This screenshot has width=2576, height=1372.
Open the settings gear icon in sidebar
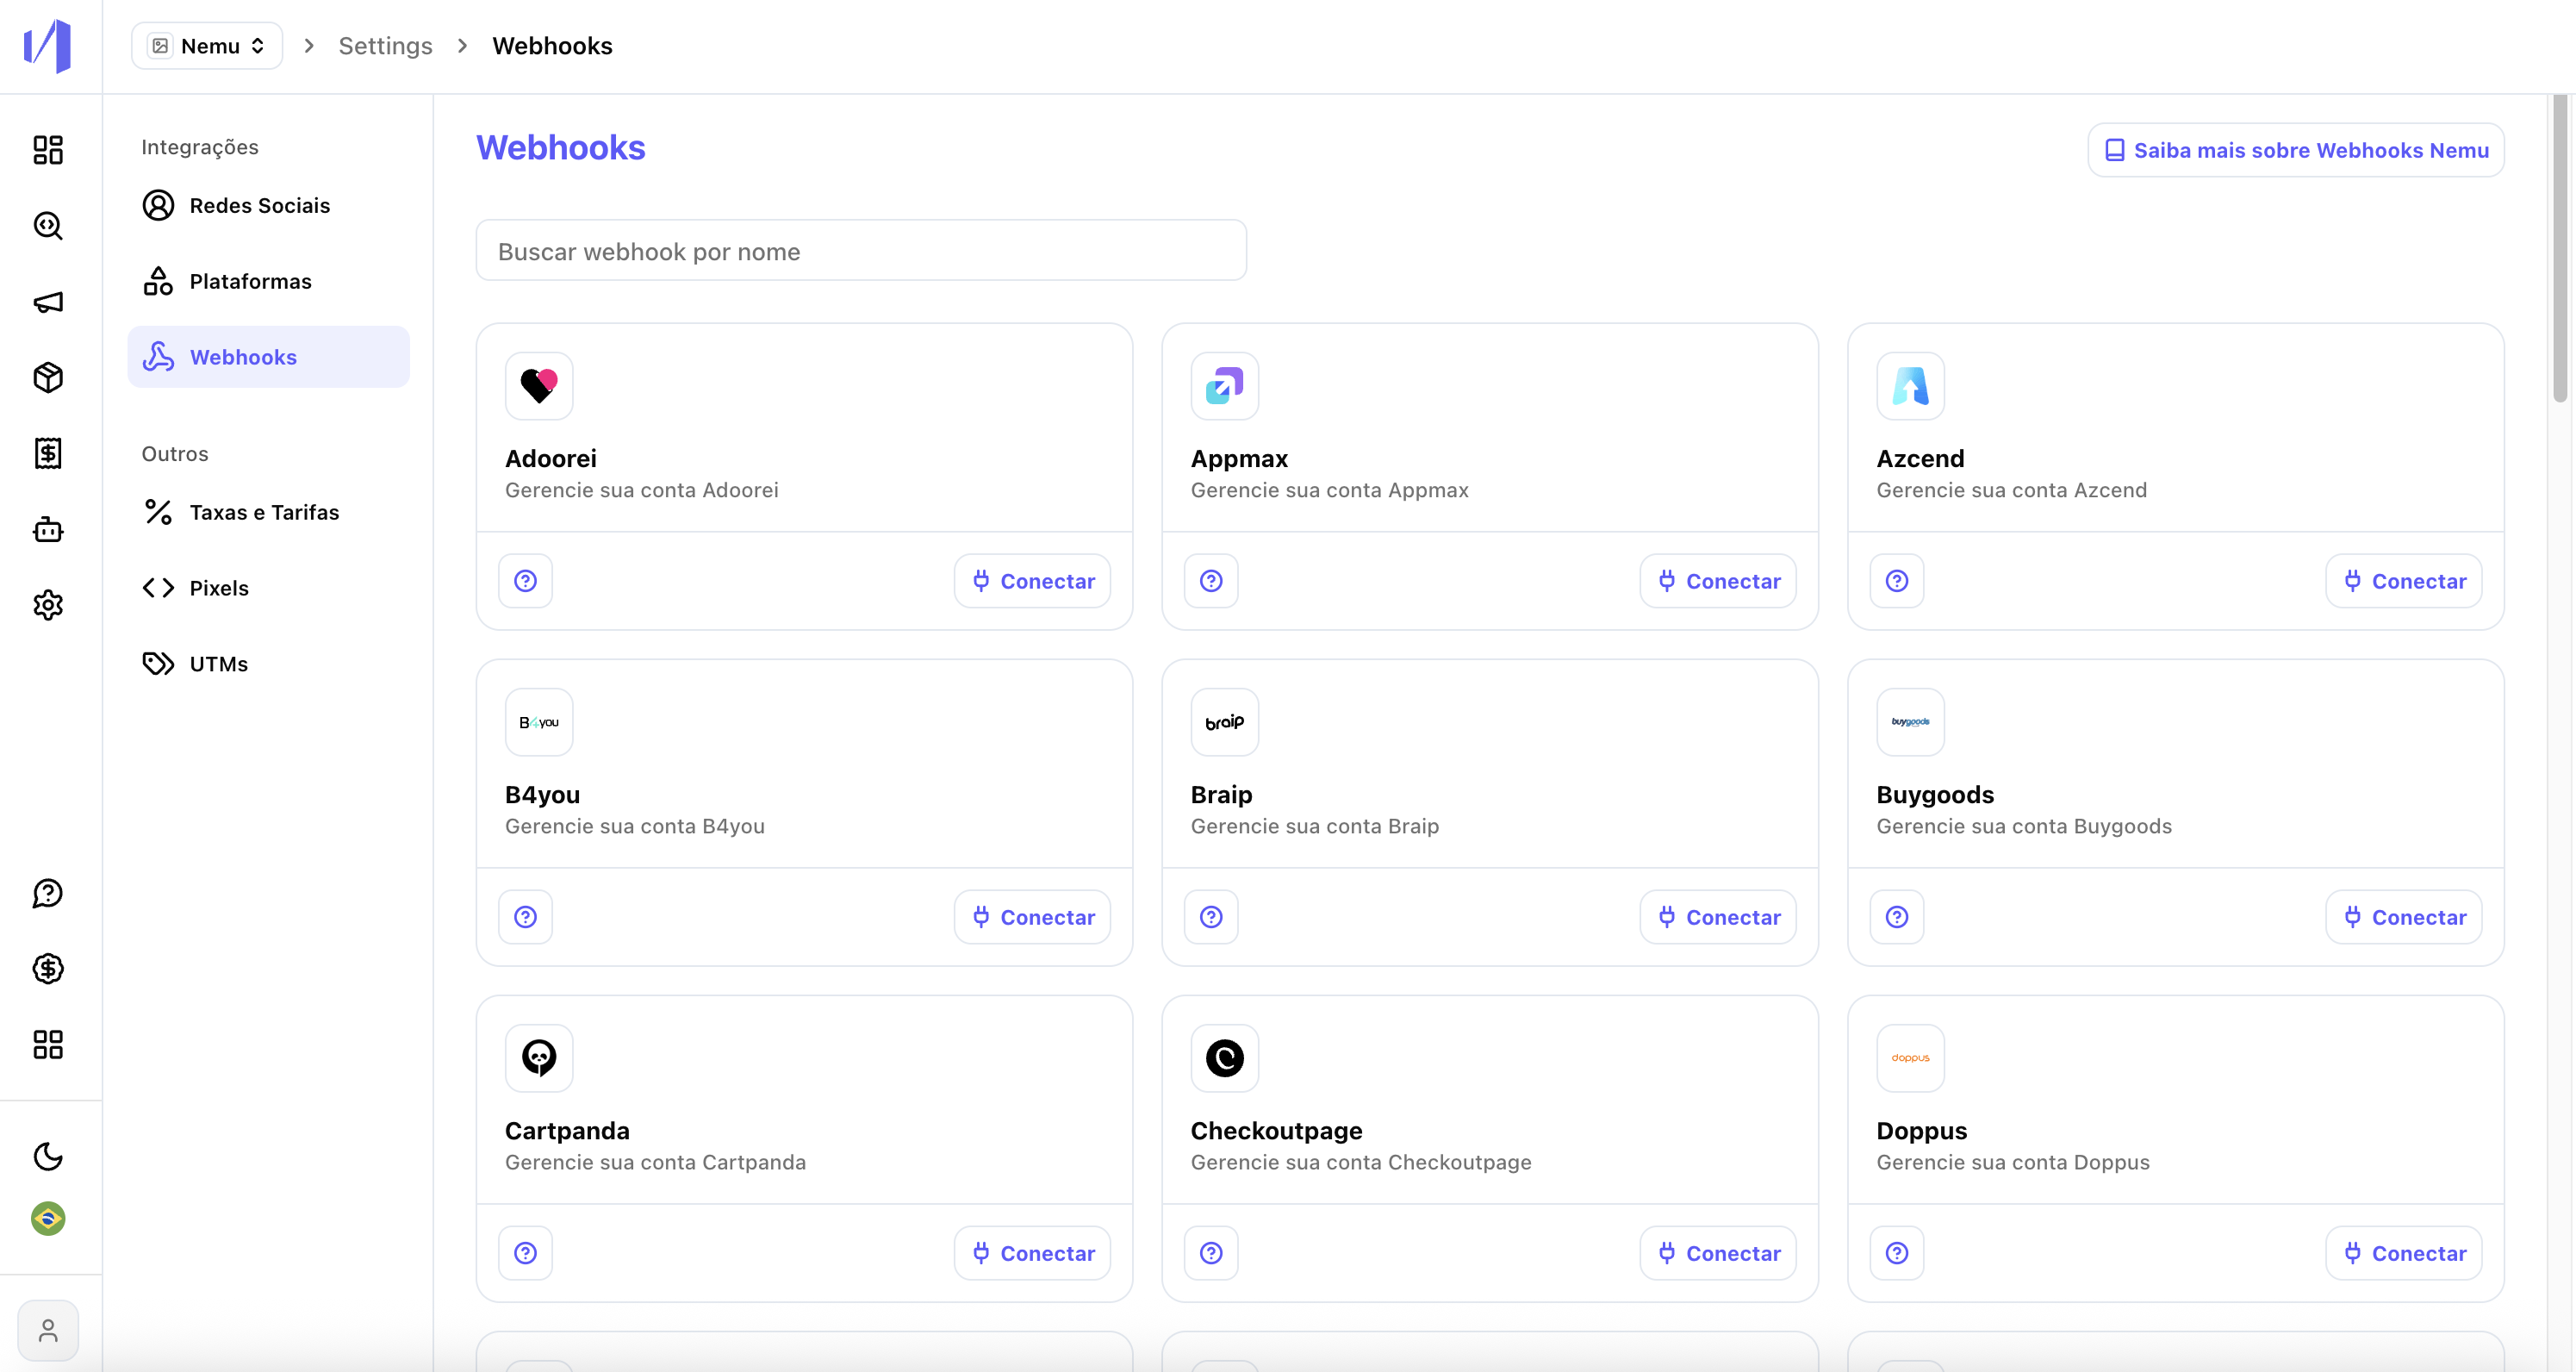pos(48,605)
